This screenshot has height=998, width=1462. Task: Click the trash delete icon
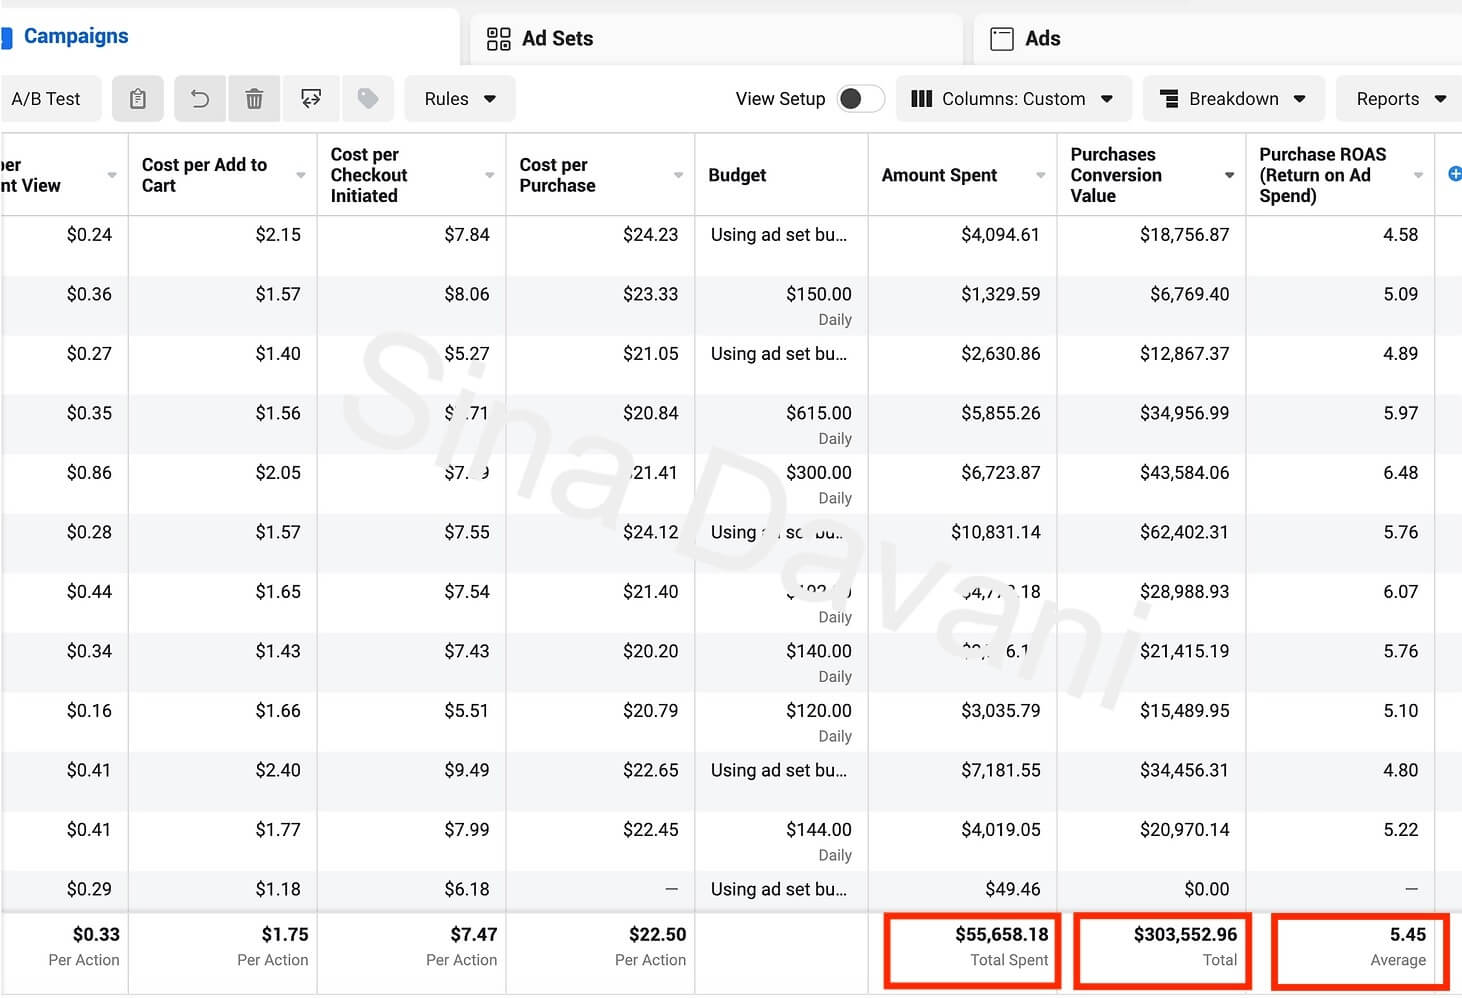point(255,99)
